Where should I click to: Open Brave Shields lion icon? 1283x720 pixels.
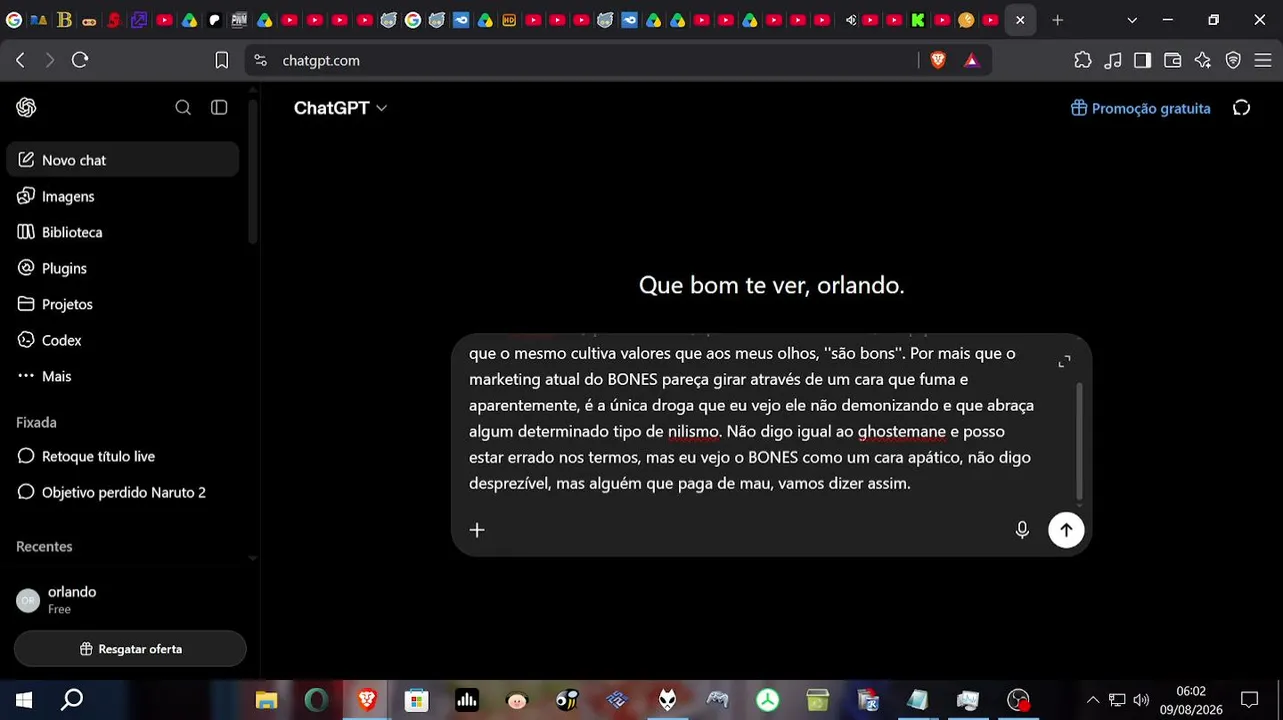pos(938,60)
